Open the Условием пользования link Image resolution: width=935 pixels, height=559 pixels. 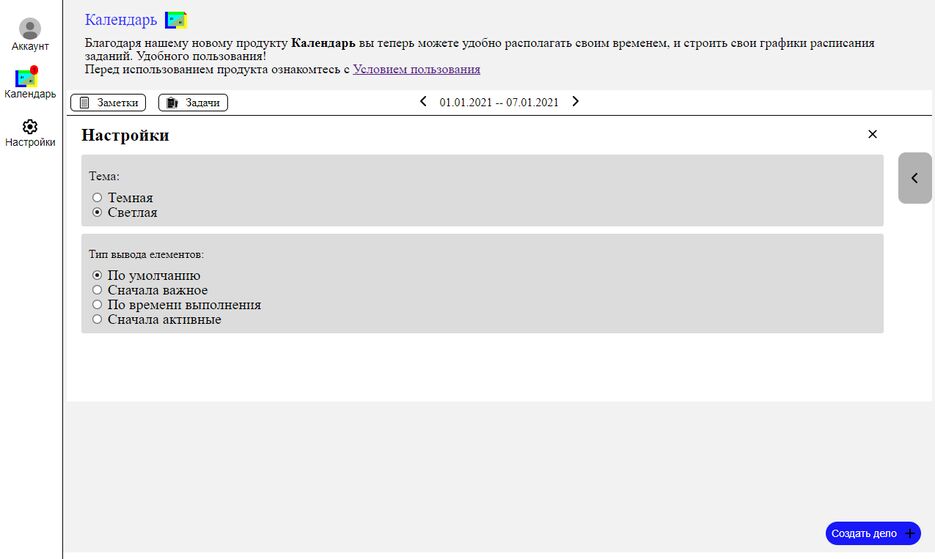(x=416, y=69)
